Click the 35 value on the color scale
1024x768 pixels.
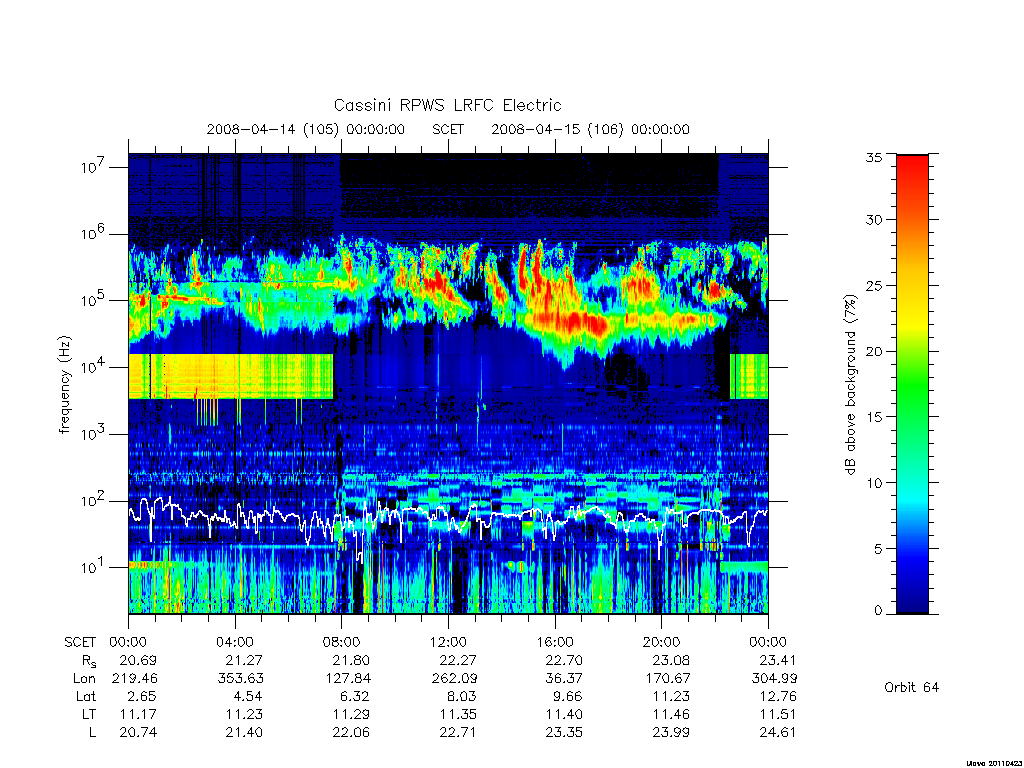coord(874,157)
